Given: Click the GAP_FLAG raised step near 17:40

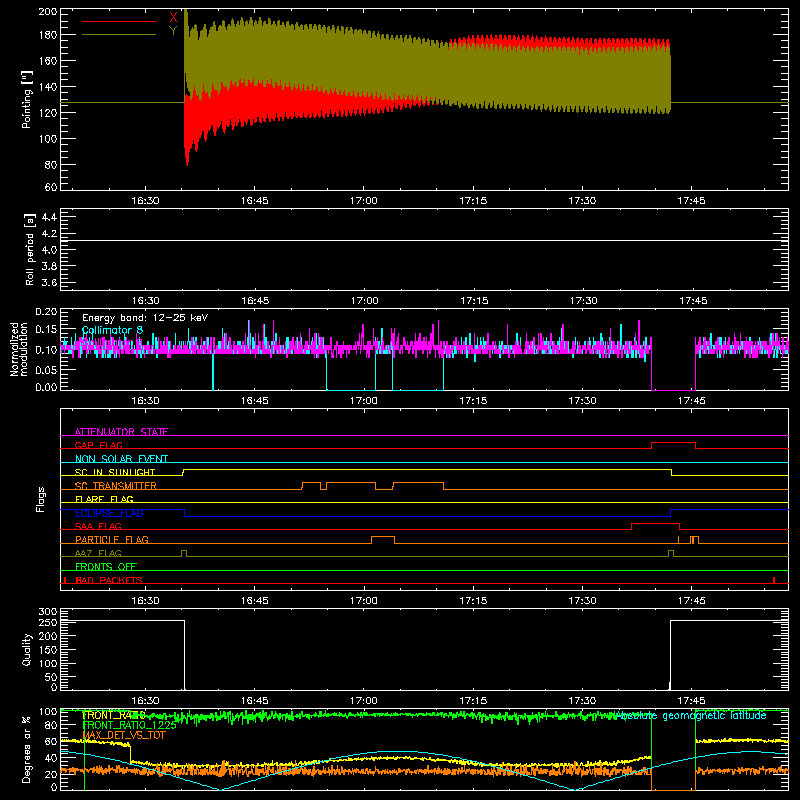Looking at the screenshot, I should pos(673,443).
